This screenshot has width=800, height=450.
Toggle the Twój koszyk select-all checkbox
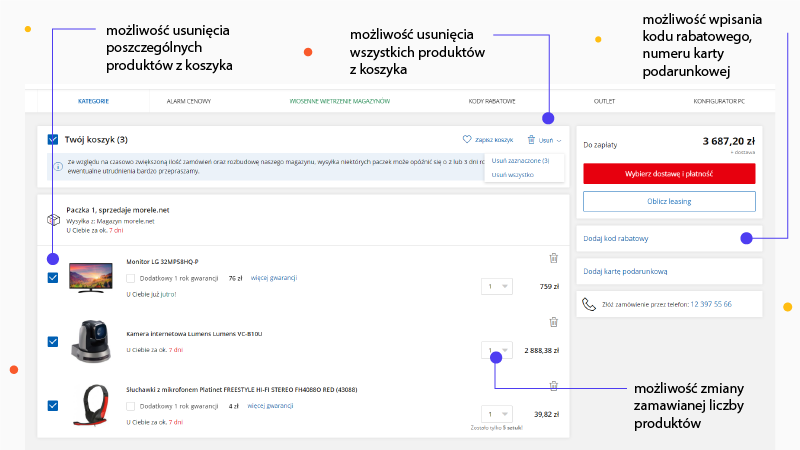53,140
